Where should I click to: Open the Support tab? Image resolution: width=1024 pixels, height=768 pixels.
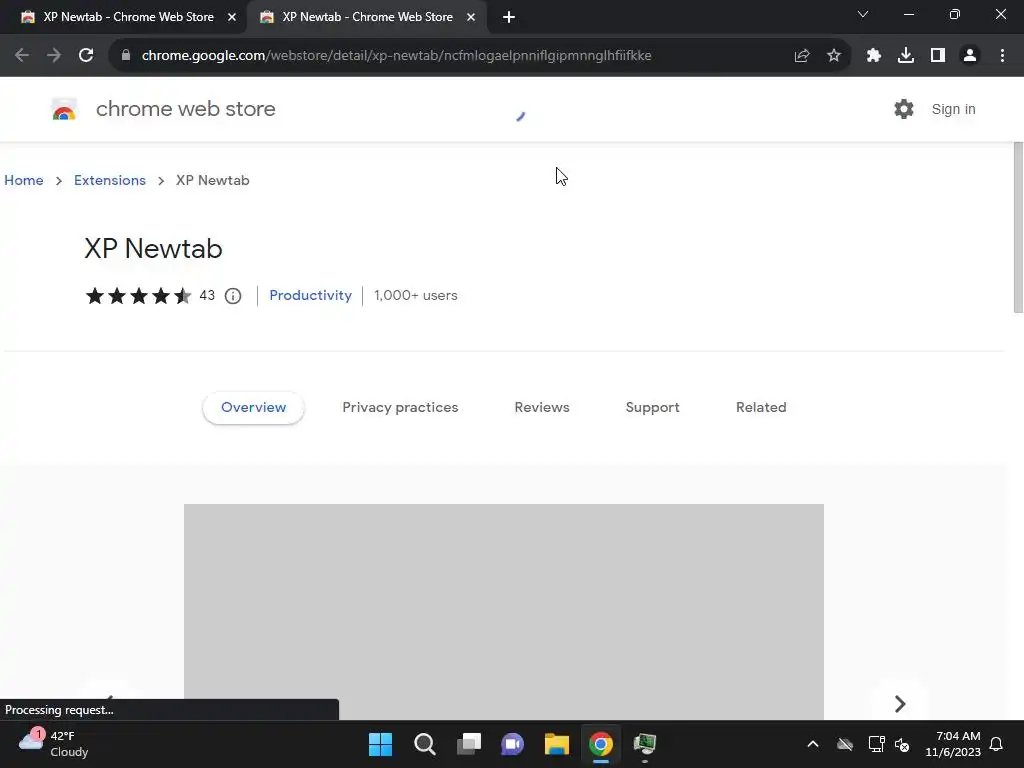(x=652, y=408)
